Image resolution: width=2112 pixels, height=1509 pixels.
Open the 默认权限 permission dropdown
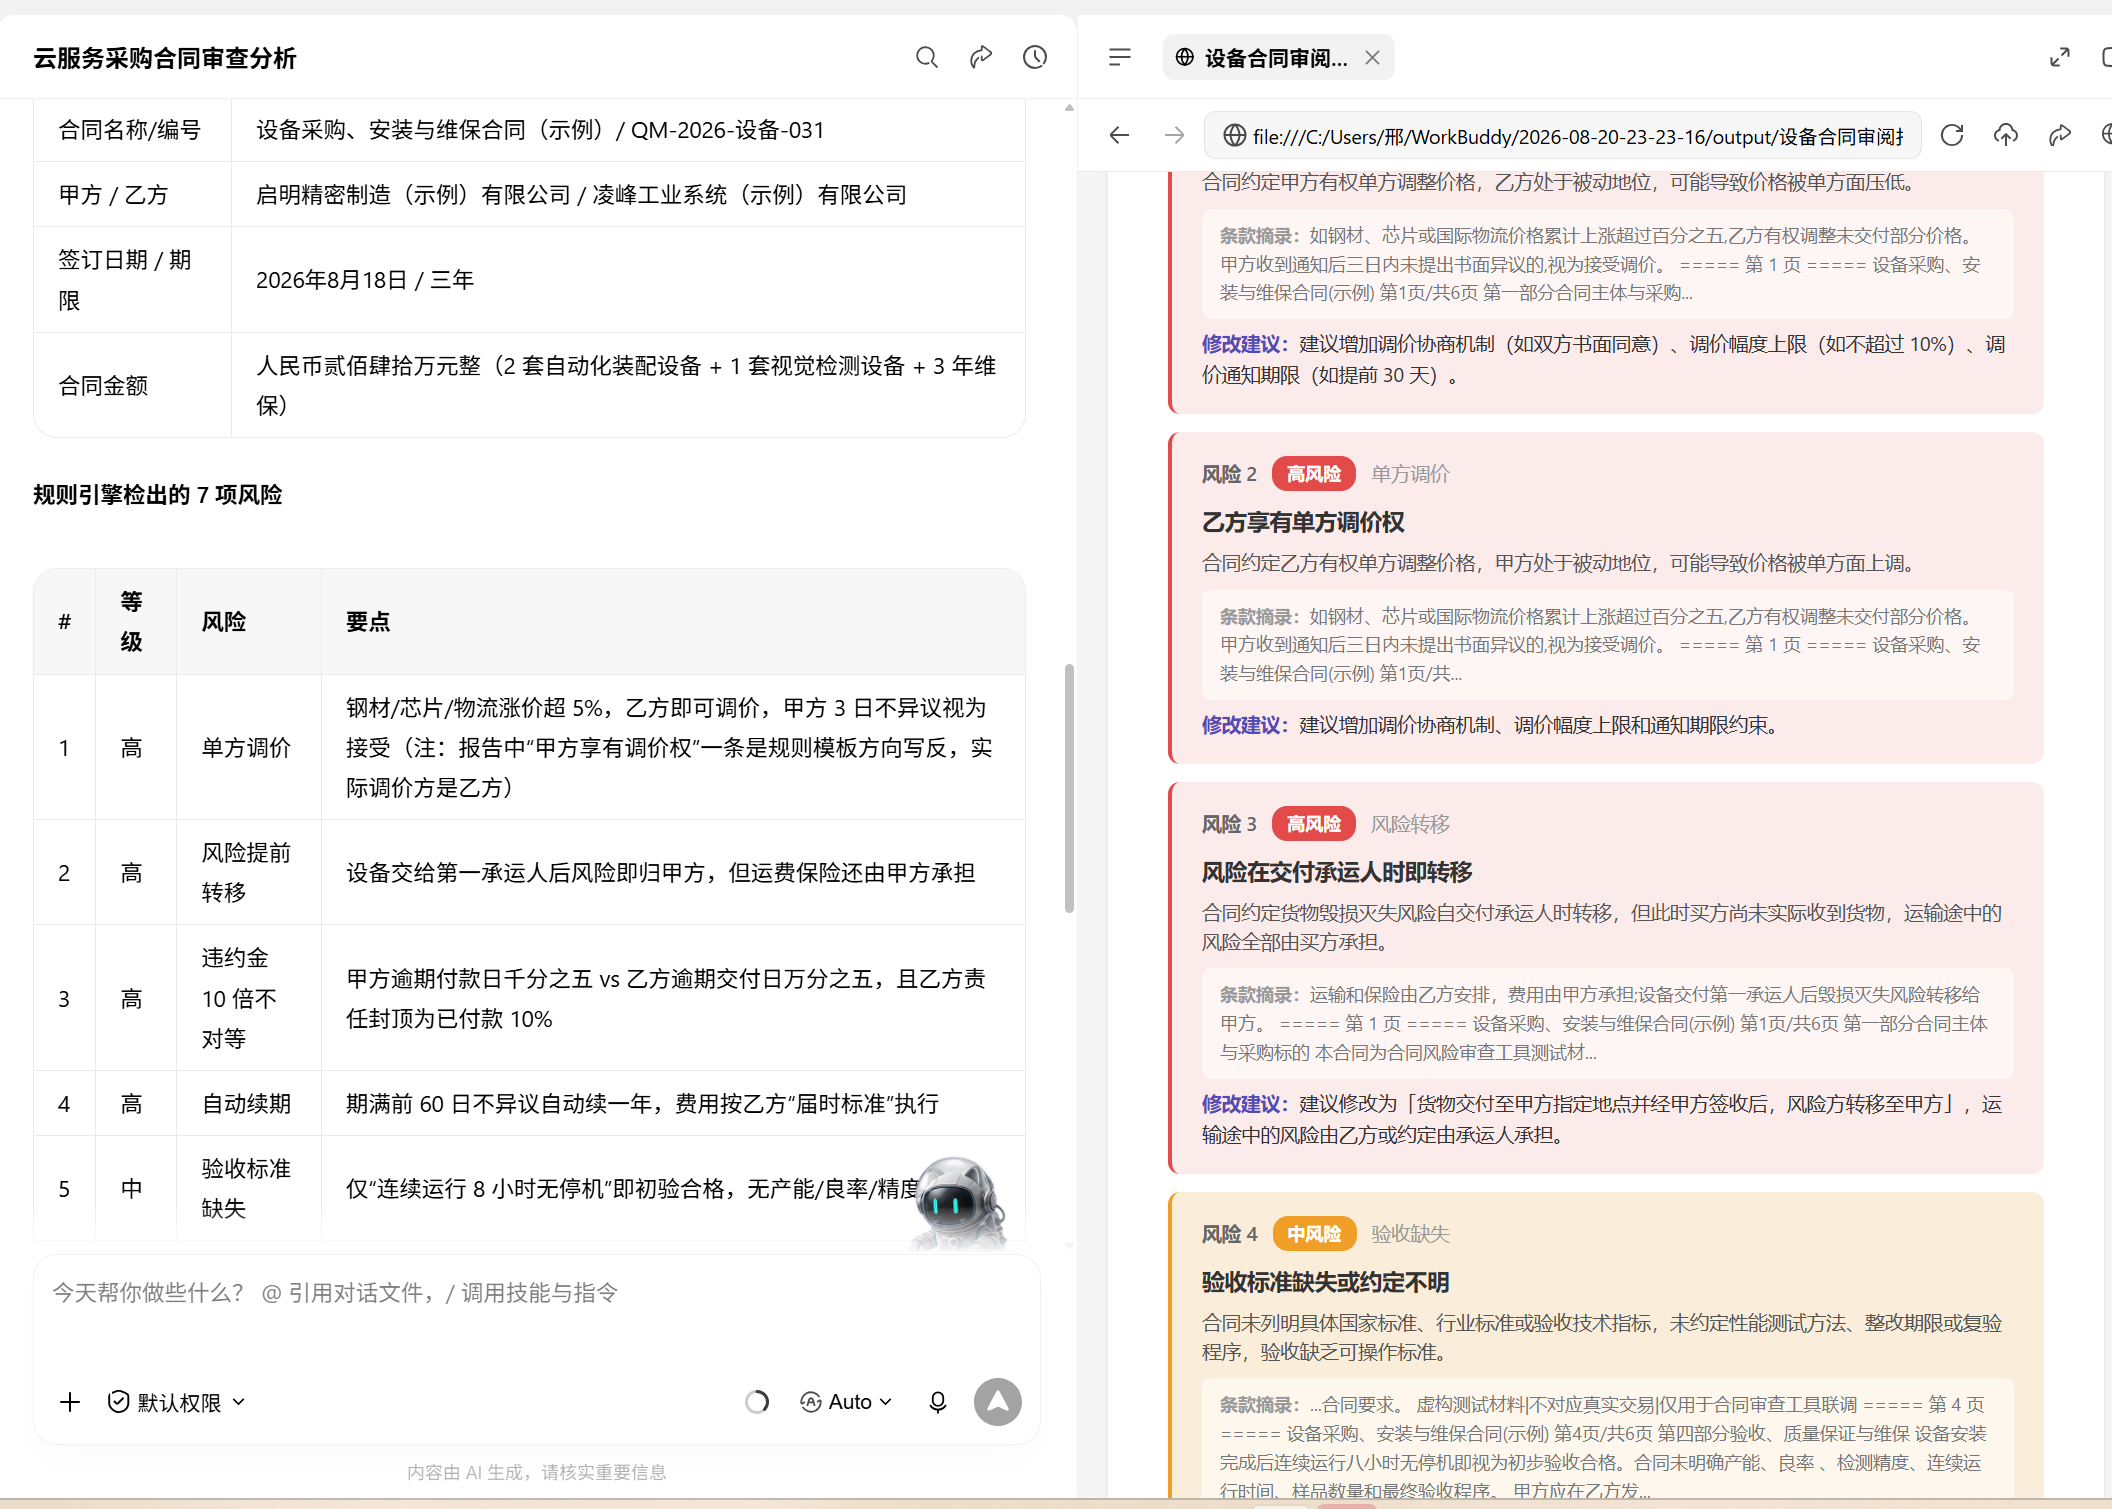176,1402
